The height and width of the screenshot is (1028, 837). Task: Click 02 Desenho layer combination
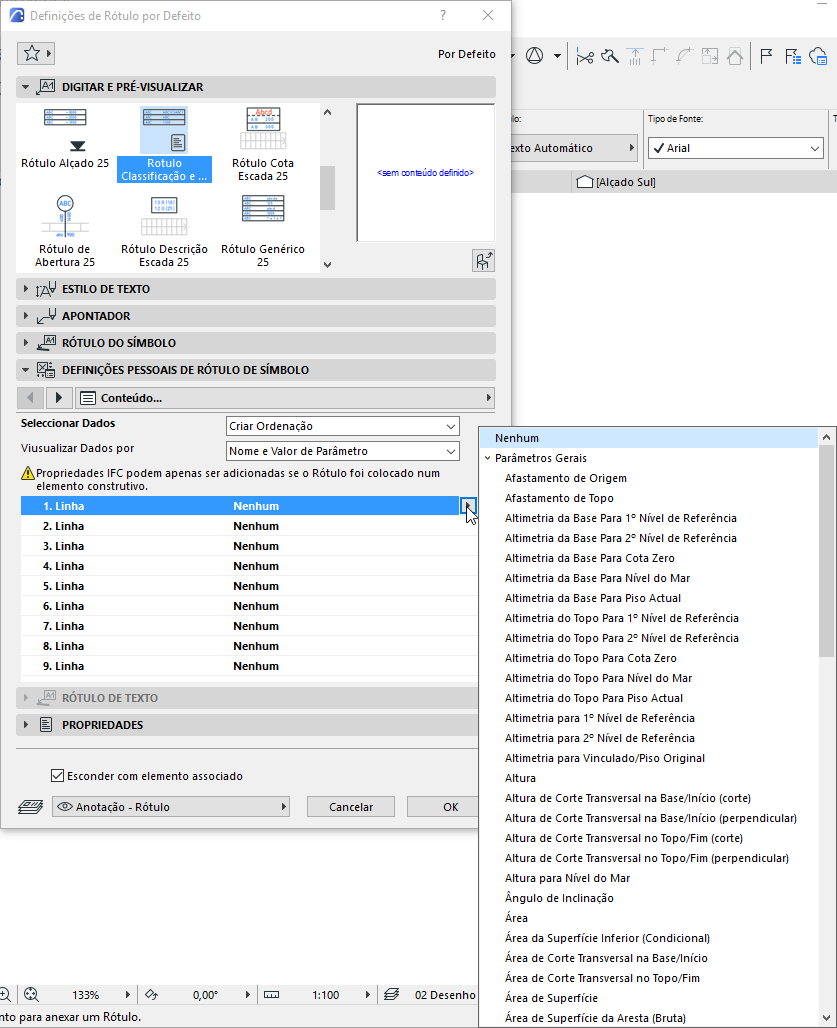pyautogui.click(x=445, y=995)
